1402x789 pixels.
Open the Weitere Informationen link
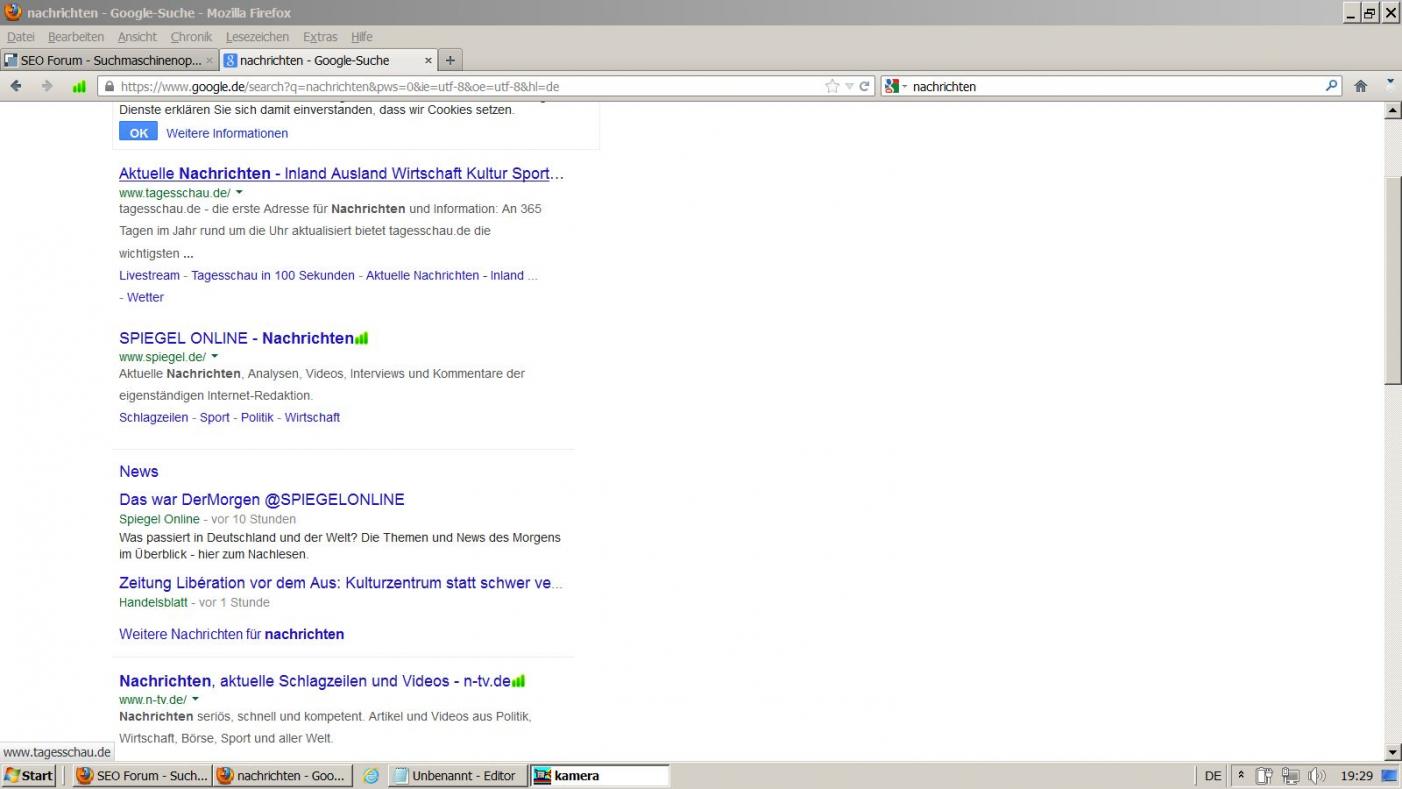[227, 133]
